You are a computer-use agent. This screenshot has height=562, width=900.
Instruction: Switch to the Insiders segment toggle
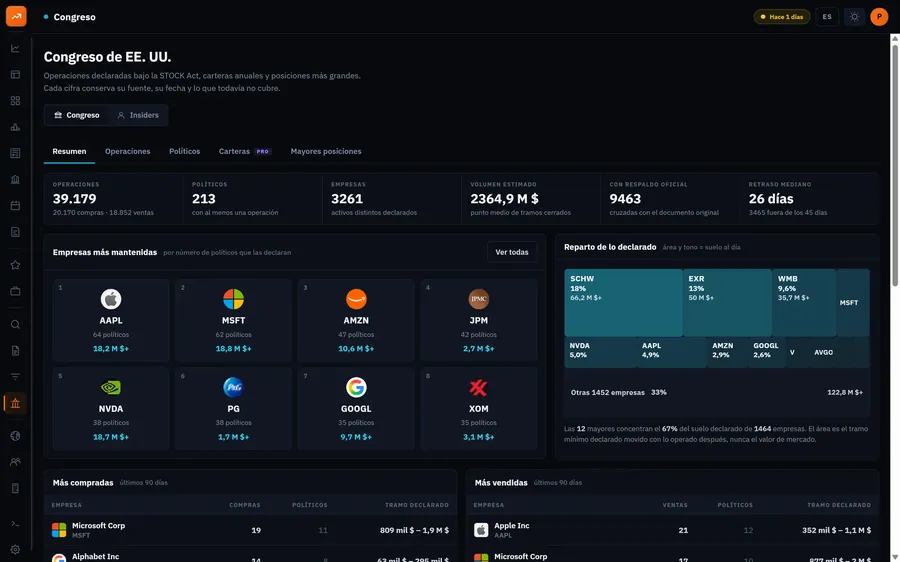[138, 115]
